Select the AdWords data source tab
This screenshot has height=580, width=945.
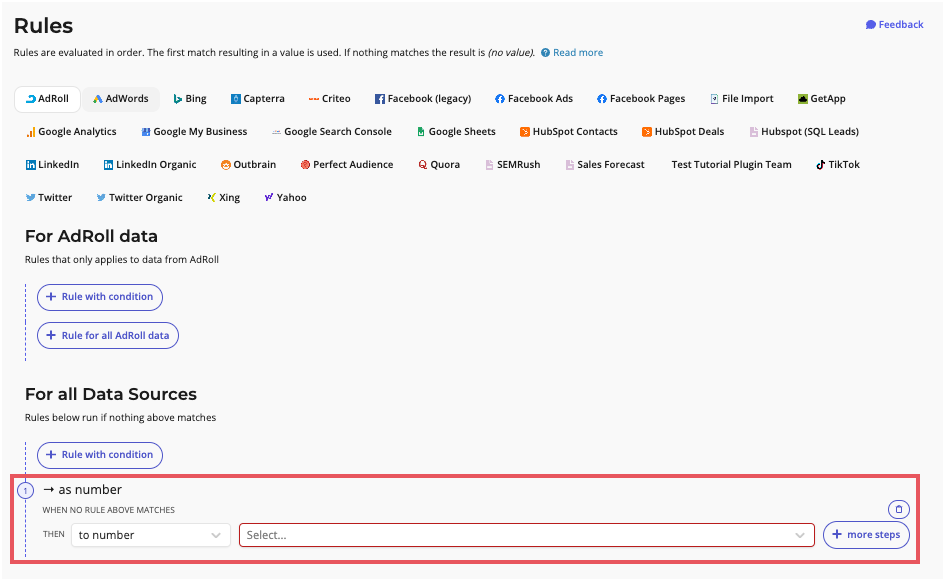click(x=121, y=99)
